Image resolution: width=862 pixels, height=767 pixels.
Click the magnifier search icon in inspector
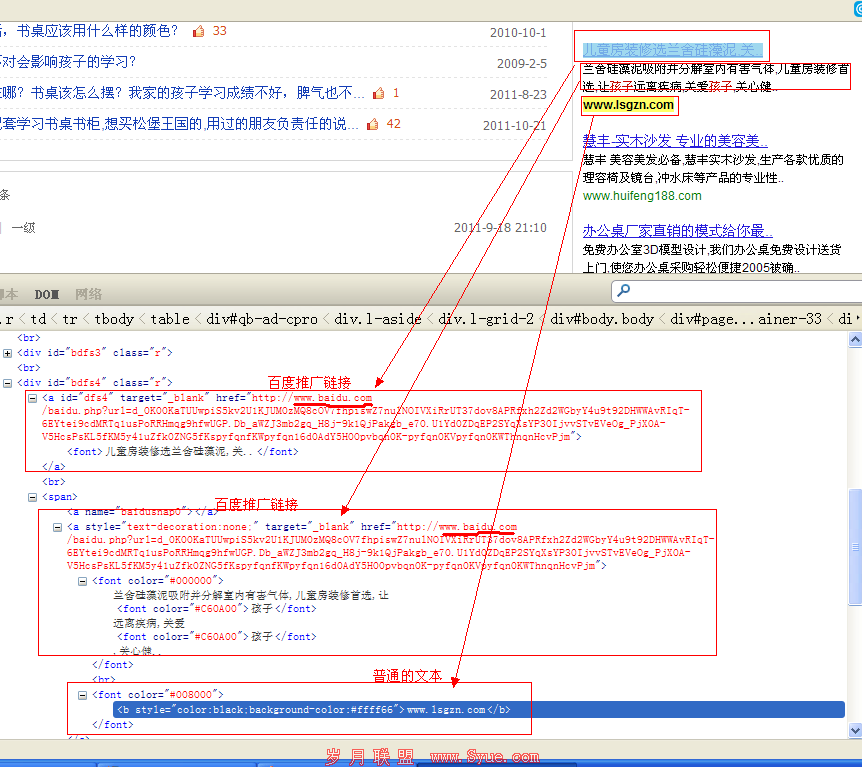(x=623, y=289)
